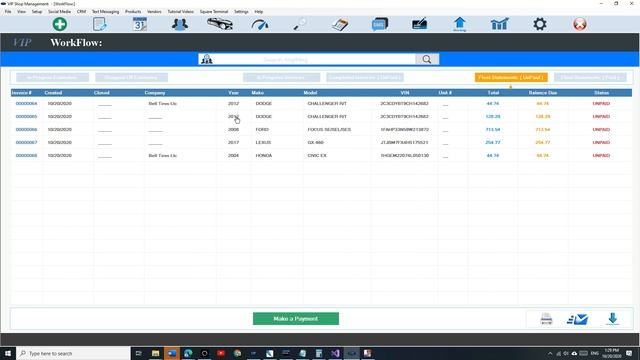Click the green Make a Payment button
Screen dimensions: 640x360
tap(296, 318)
